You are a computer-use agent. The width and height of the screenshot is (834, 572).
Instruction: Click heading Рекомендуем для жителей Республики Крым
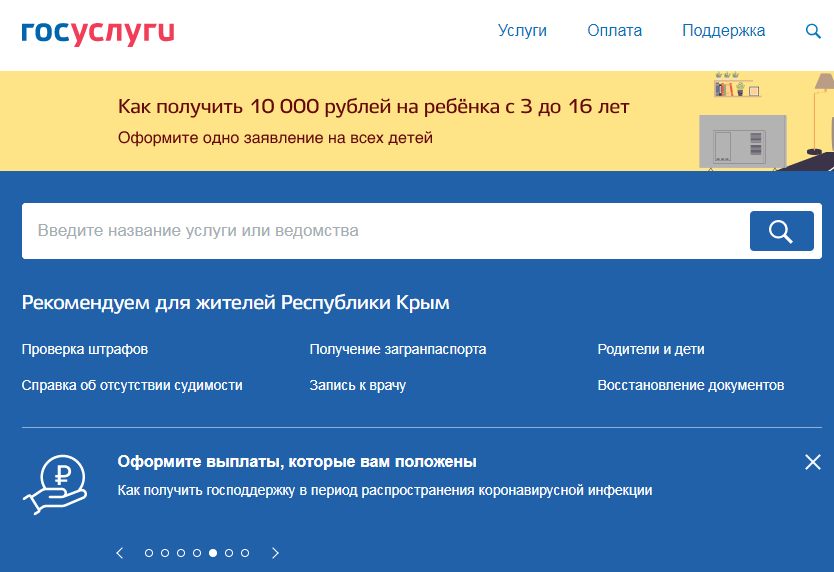pyautogui.click(x=236, y=303)
